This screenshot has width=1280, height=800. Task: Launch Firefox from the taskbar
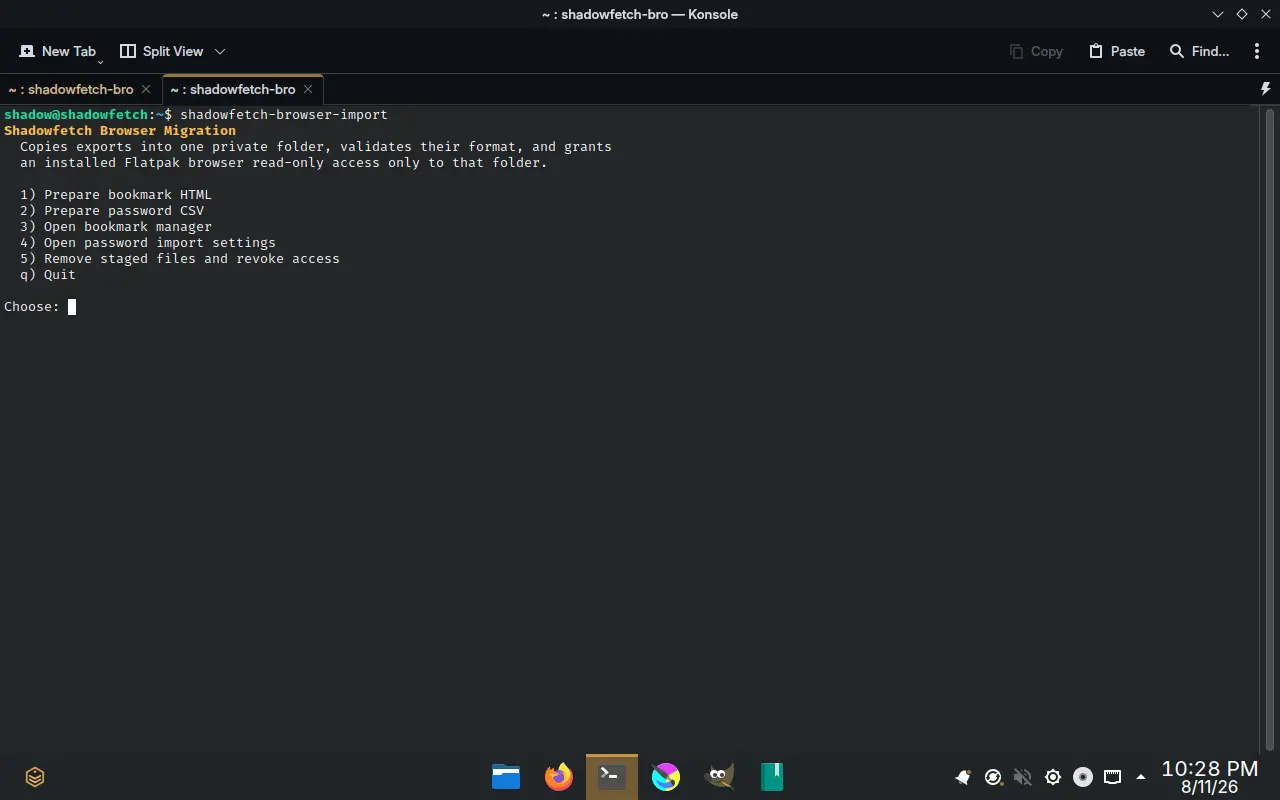click(559, 777)
